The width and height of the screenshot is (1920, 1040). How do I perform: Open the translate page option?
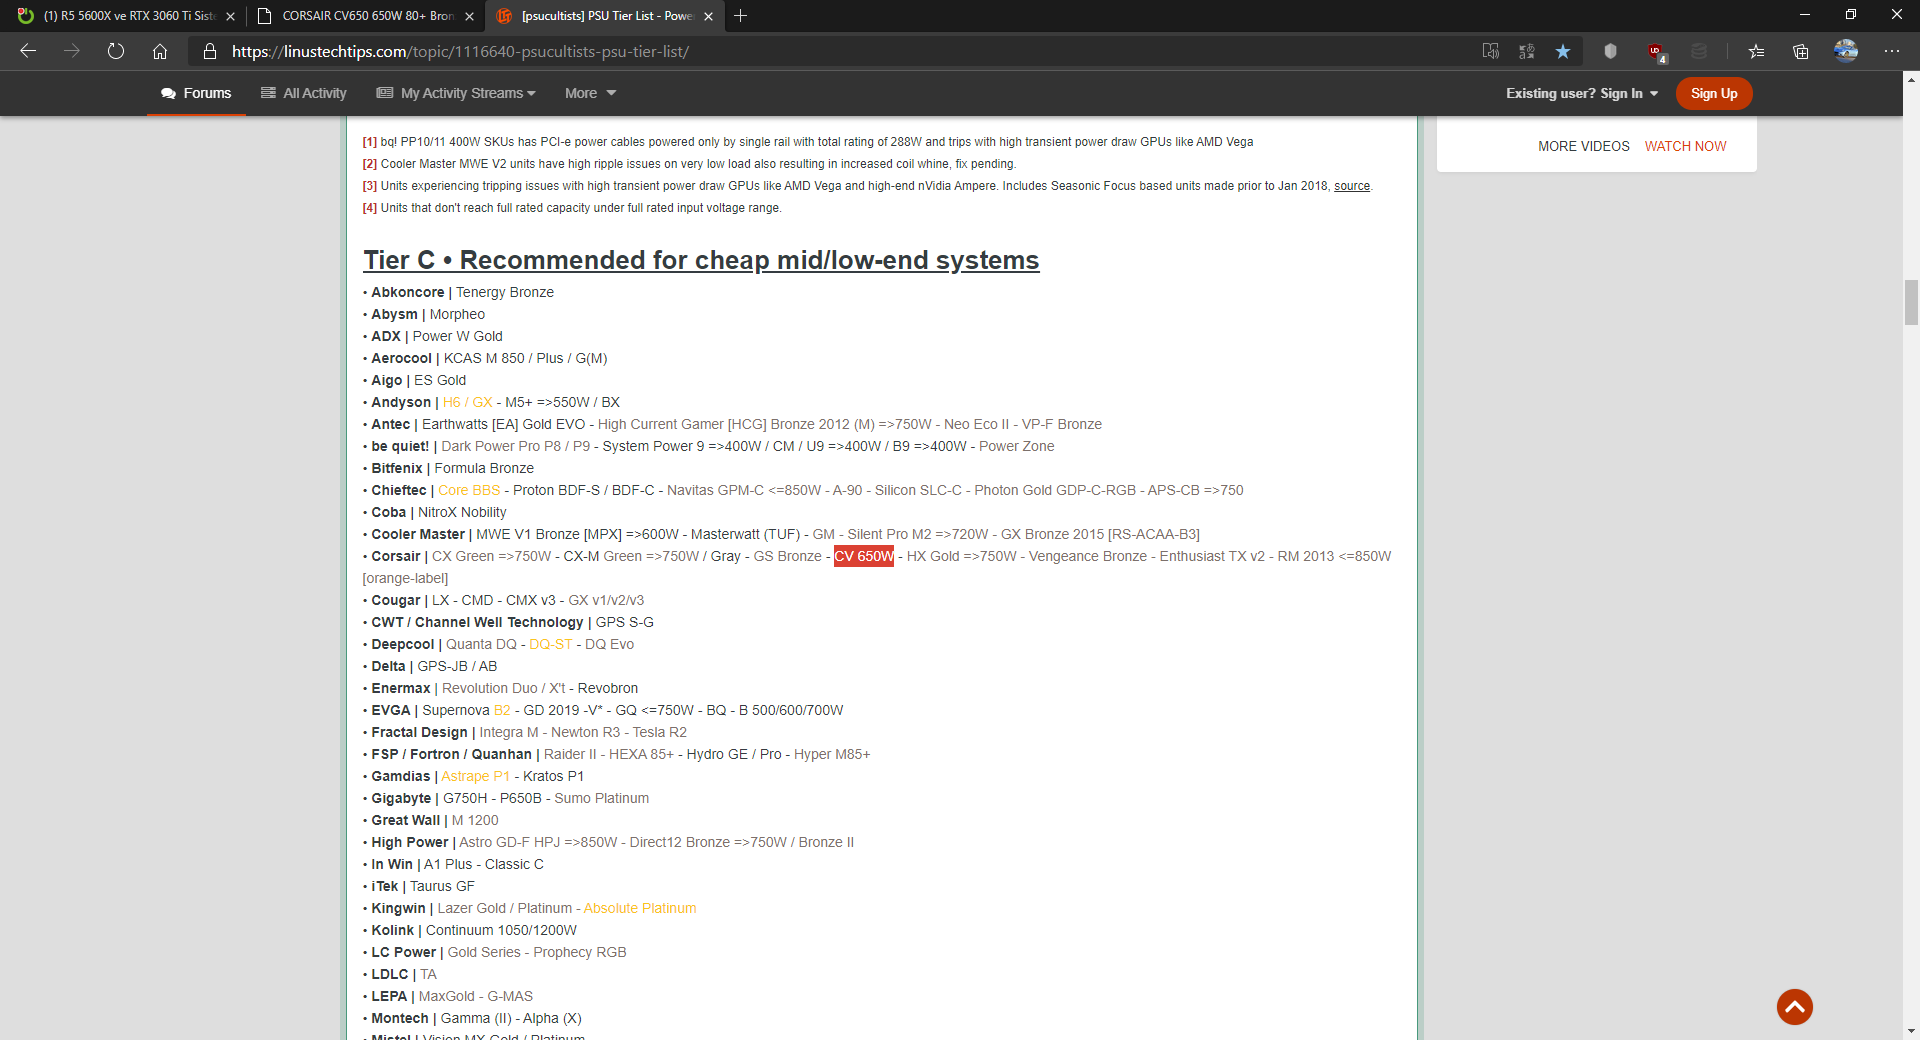coord(1527,51)
